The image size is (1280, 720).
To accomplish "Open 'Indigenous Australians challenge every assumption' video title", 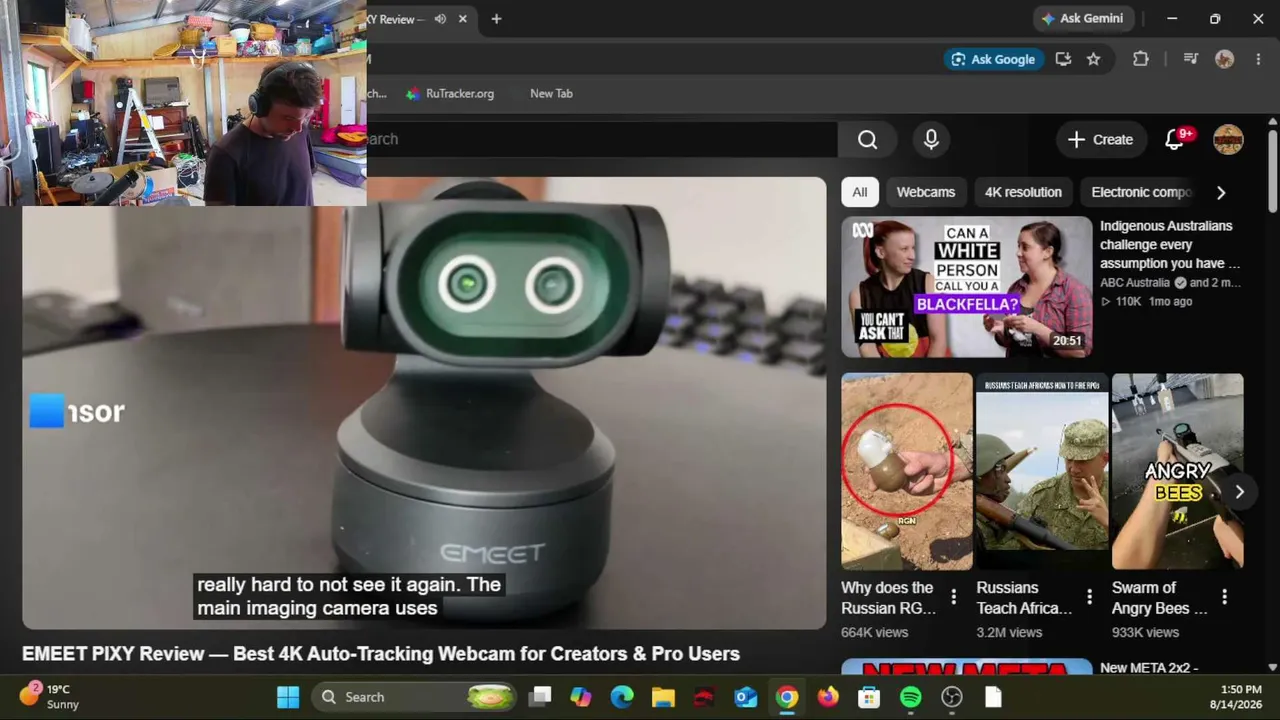I will click(1170, 245).
